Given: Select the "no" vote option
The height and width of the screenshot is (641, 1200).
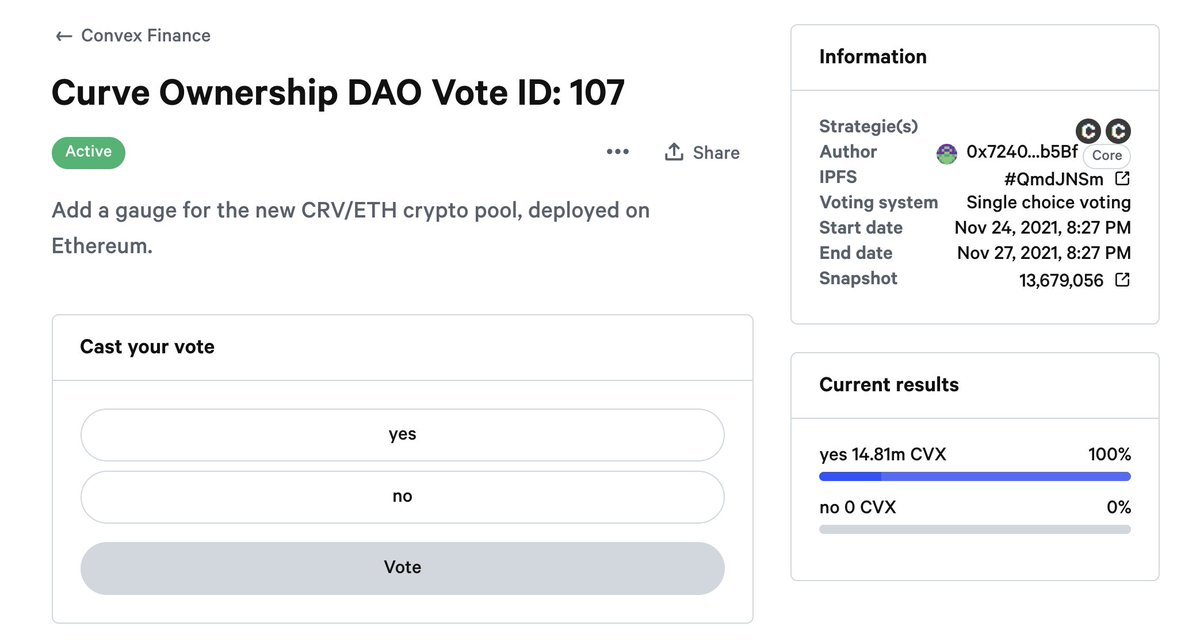Looking at the screenshot, I should tap(402, 496).
